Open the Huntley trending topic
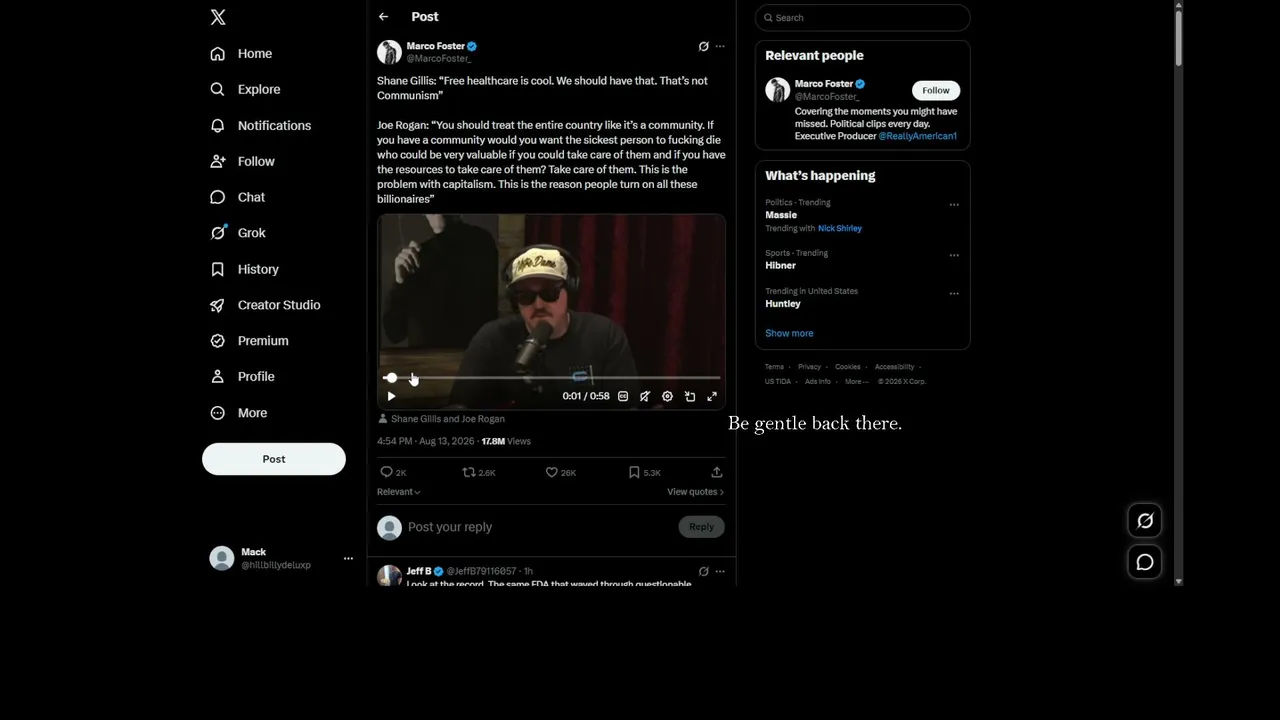Image resolution: width=1280 pixels, height=720 pixels. tap(783, 304)
